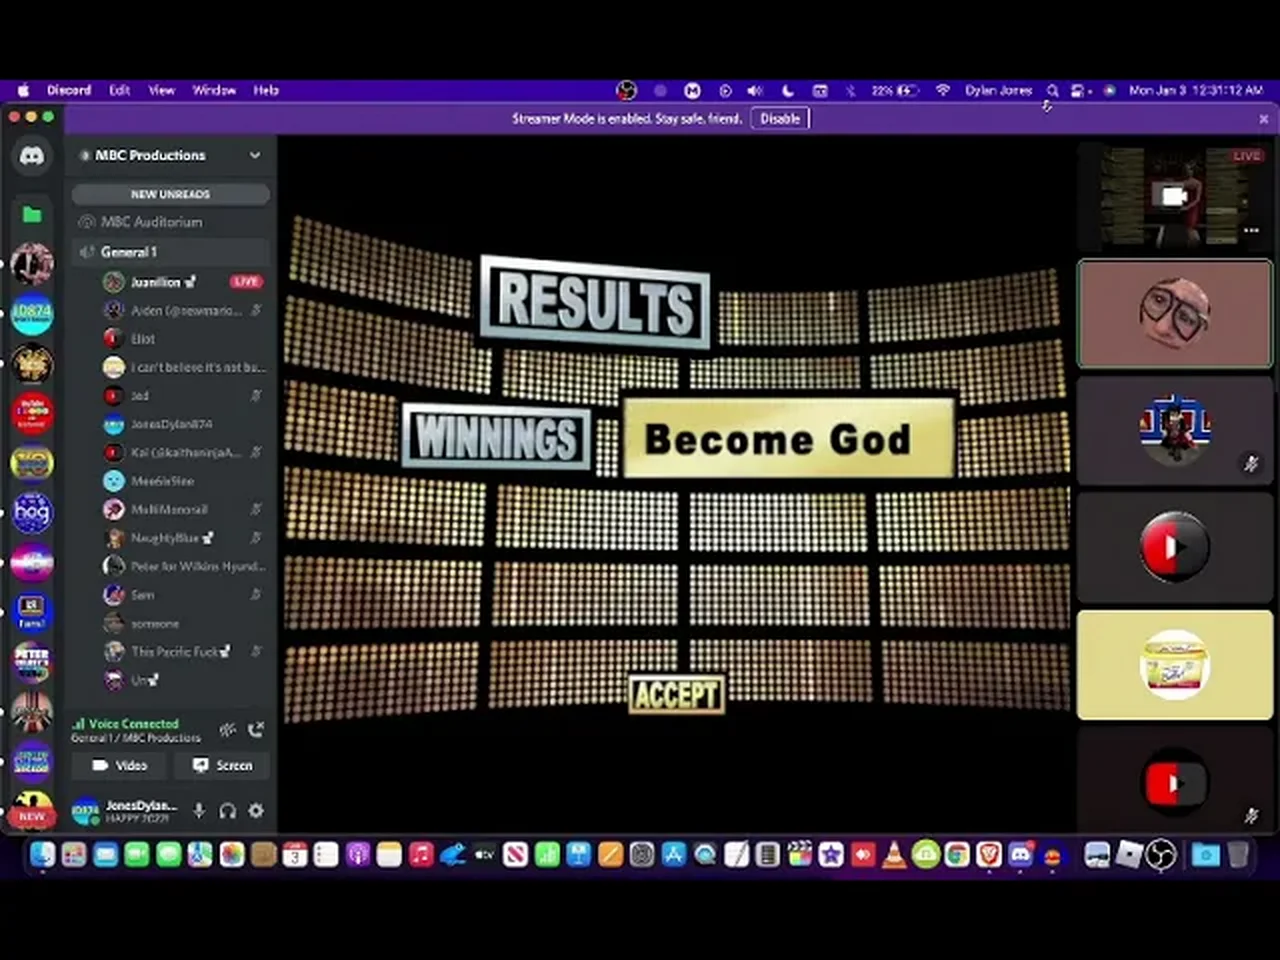Turn on camera with Video button
The height and width of the screenshot is (960, 1280).
click(120, 765)
